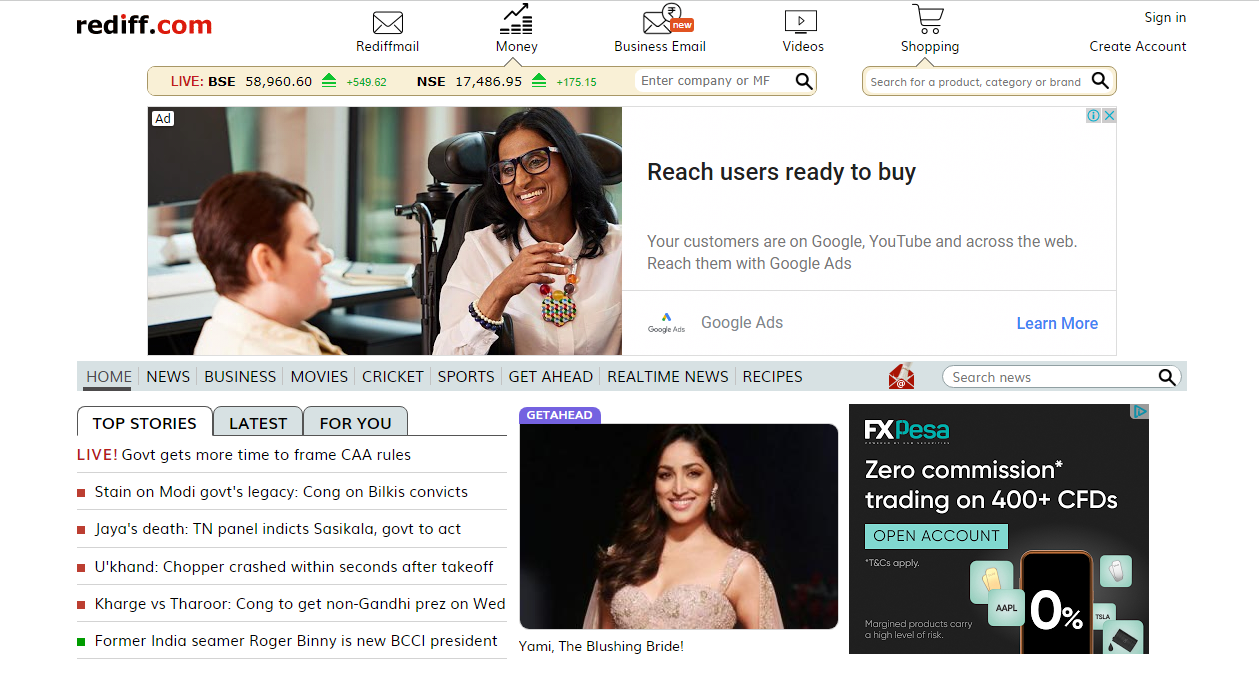Open the Money chart icon
Image resolution: width=1259 pixels, height=695 pixels.
(516, 19)
